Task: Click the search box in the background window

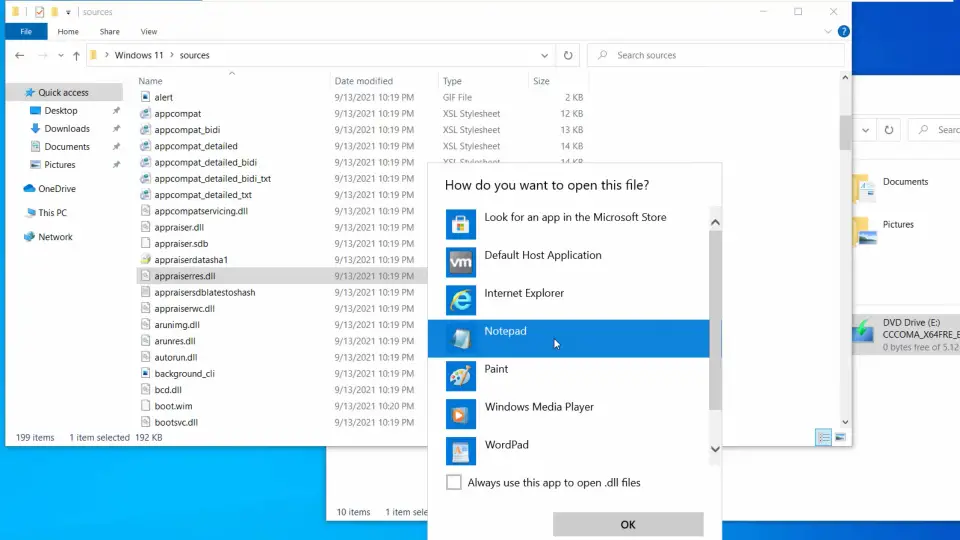Action: click(x=935, y=130)
